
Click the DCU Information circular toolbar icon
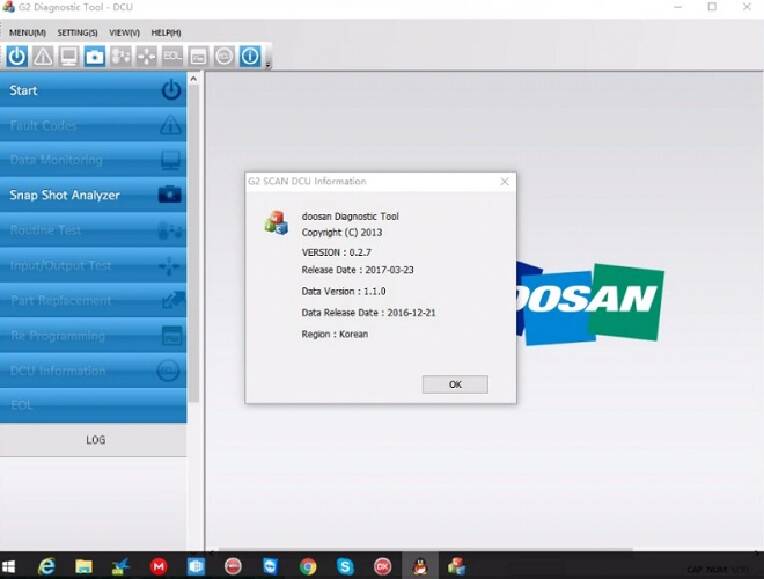point(224,57)
